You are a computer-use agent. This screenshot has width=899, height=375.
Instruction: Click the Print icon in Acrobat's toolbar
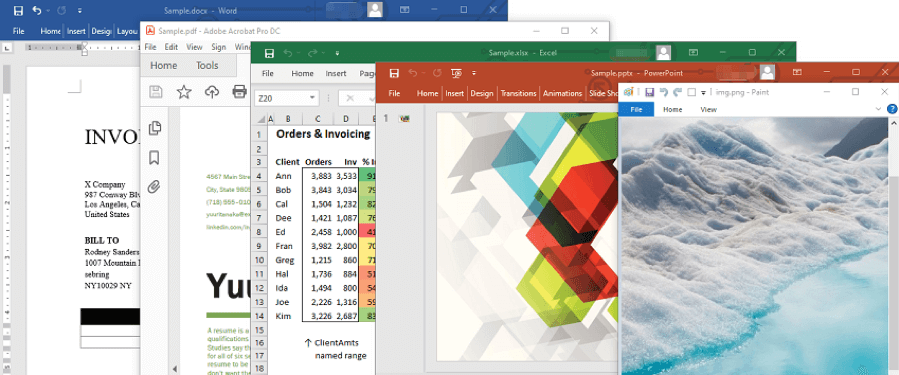pyautogui.click(x=239, y=92)
